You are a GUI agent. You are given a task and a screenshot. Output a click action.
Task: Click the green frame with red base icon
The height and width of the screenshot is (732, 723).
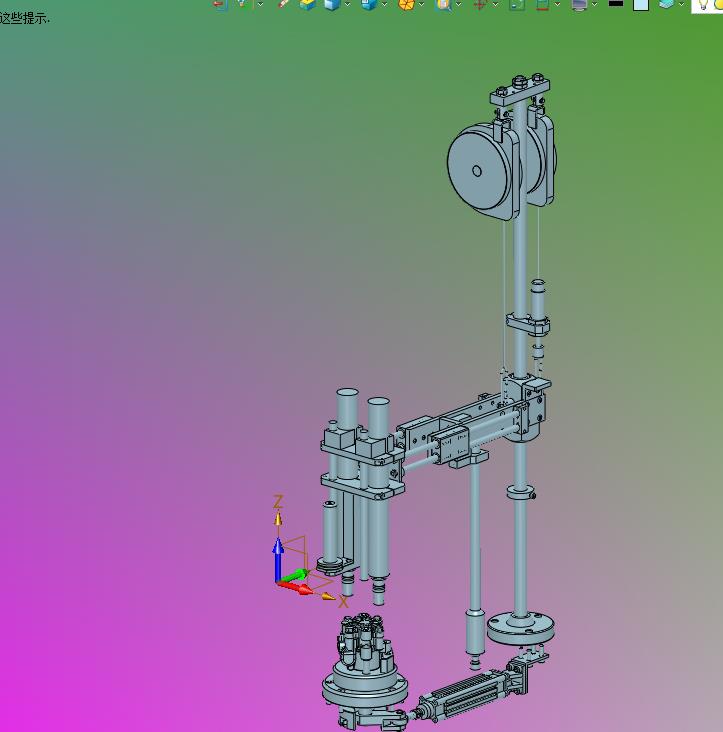(542, 5)
